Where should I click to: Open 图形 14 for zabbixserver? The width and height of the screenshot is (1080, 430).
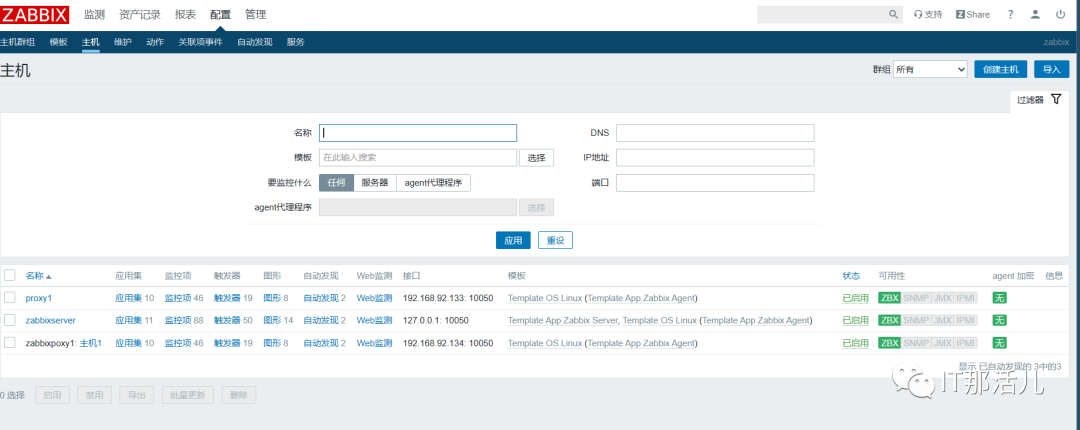tap(278, 320)
